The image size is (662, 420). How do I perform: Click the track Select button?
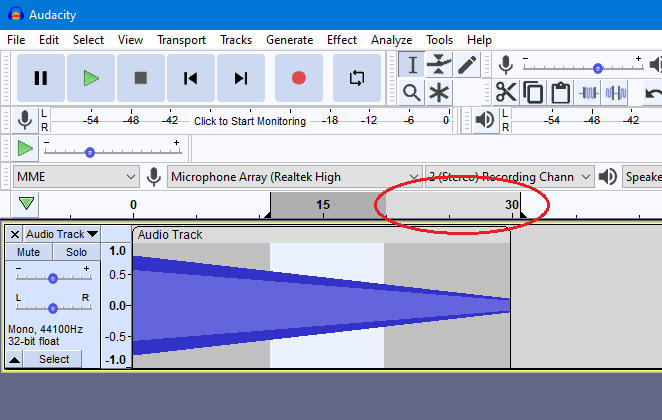point(54,359)
